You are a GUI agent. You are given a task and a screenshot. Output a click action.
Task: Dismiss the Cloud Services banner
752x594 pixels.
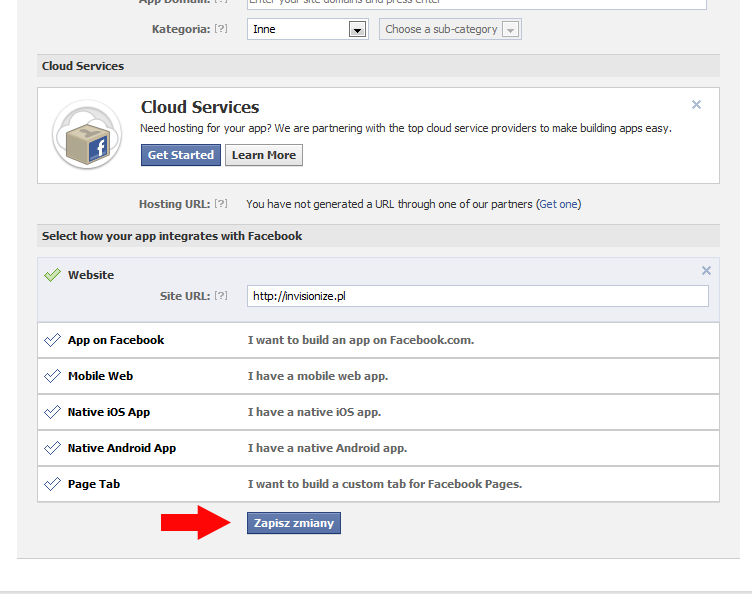click(697, 104)
